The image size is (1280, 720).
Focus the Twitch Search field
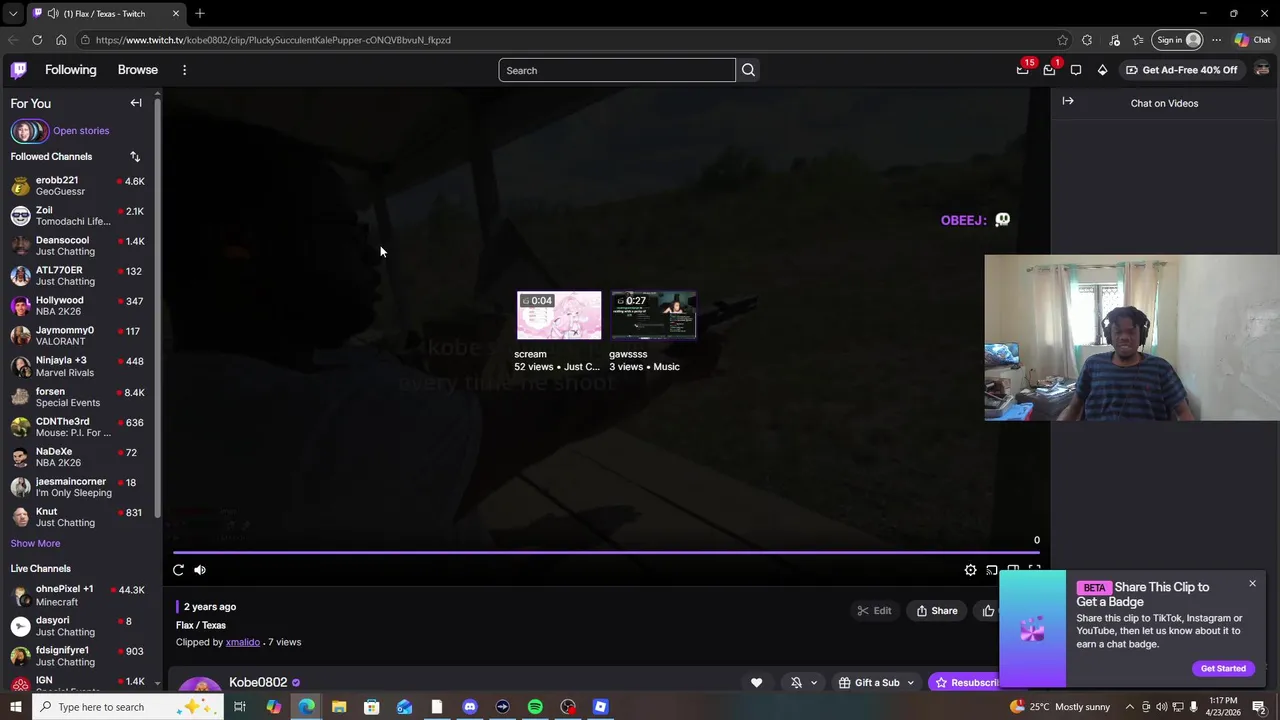coord(617,70)
